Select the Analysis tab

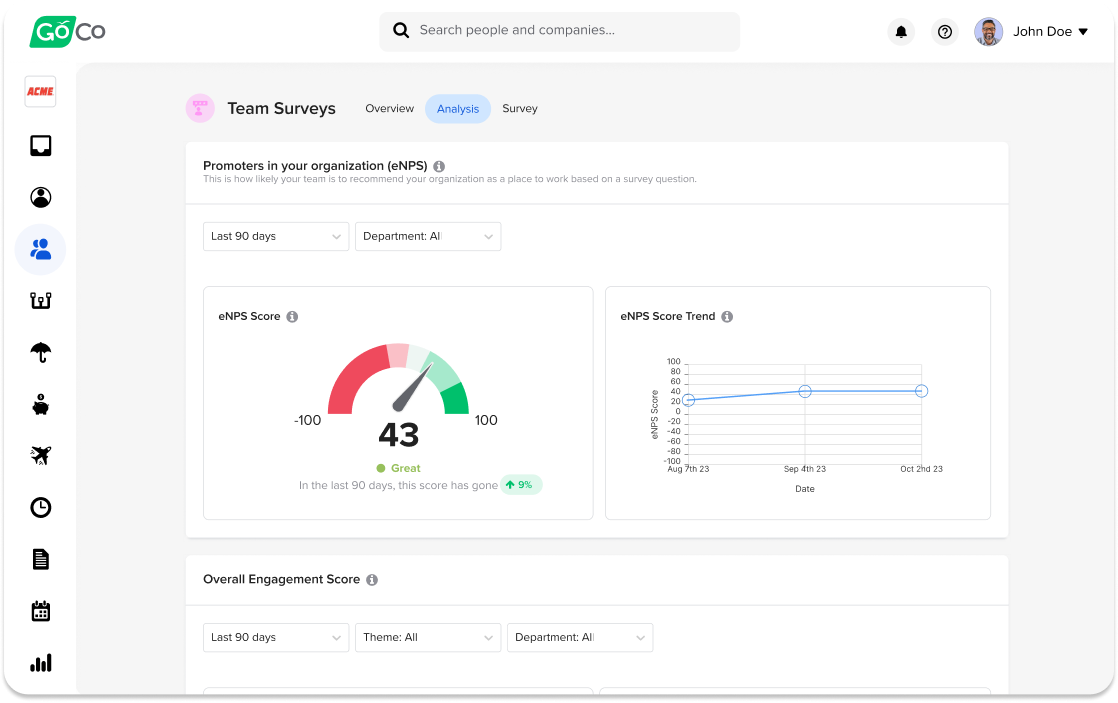[458, 108]
